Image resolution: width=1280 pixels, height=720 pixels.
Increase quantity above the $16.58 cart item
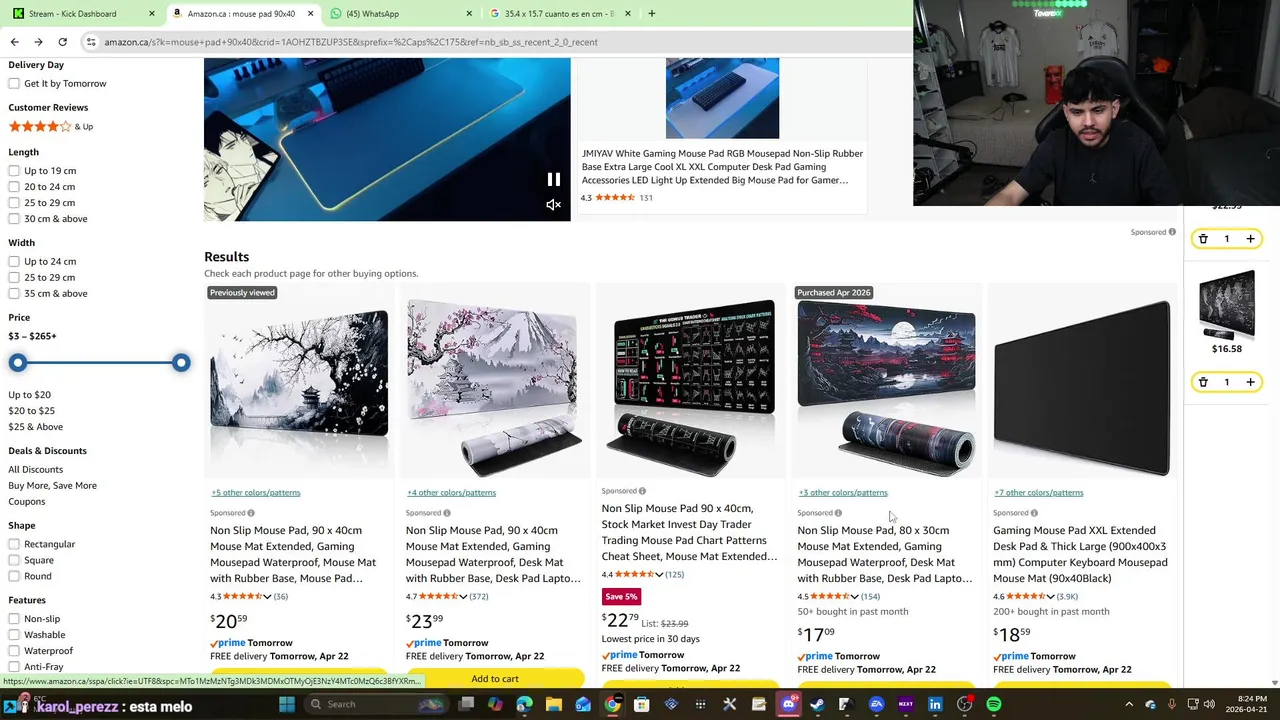coord(1250,239)
